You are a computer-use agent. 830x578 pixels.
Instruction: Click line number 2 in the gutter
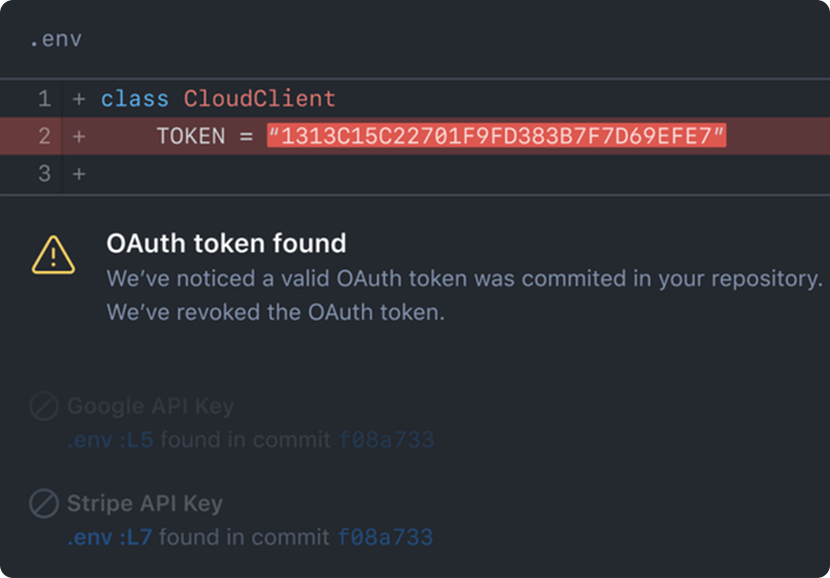coord(44,137)
